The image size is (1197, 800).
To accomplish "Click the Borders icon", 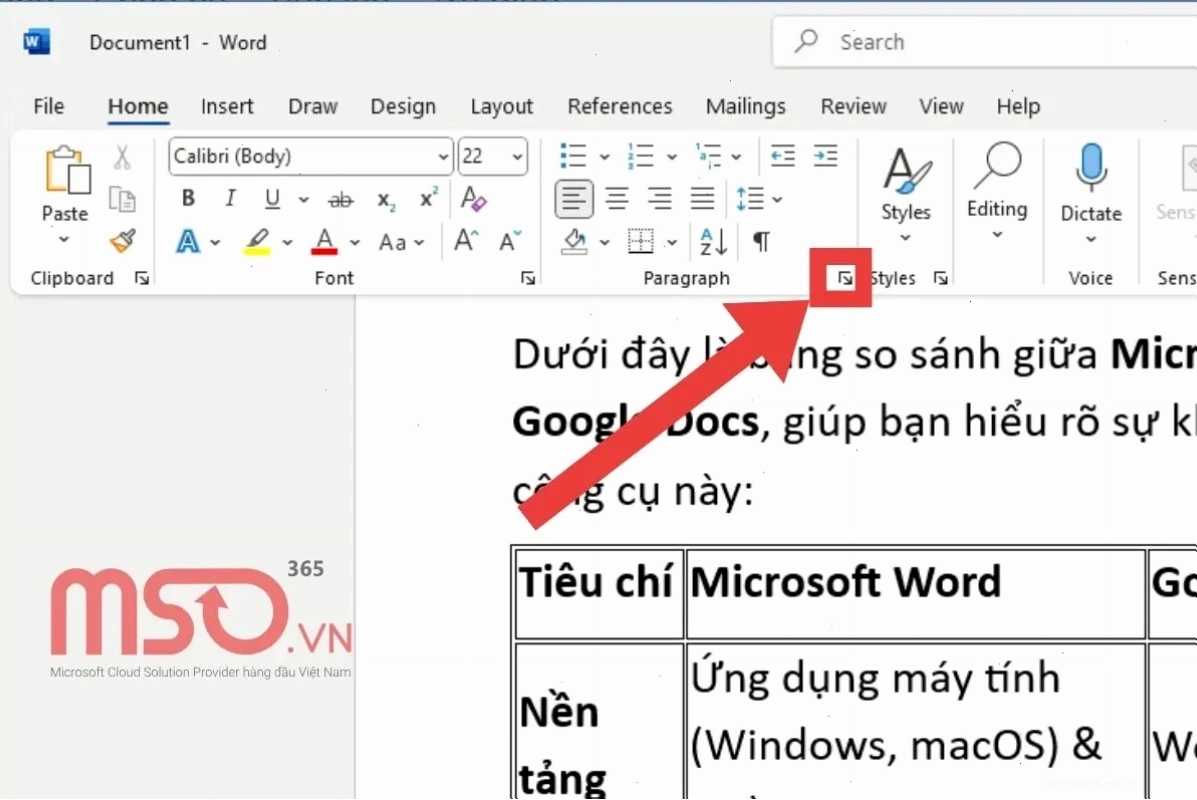I will [x=640, y=242].
